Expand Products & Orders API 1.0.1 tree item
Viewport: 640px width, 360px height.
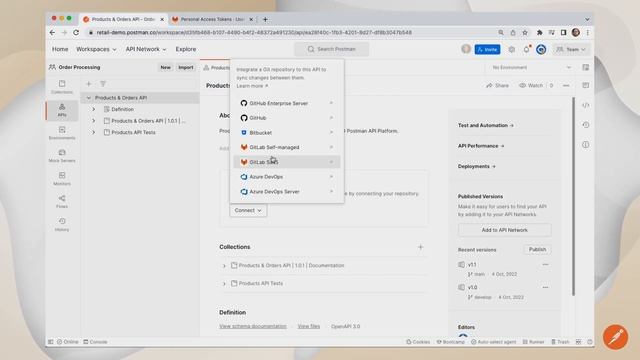[93, 121]
